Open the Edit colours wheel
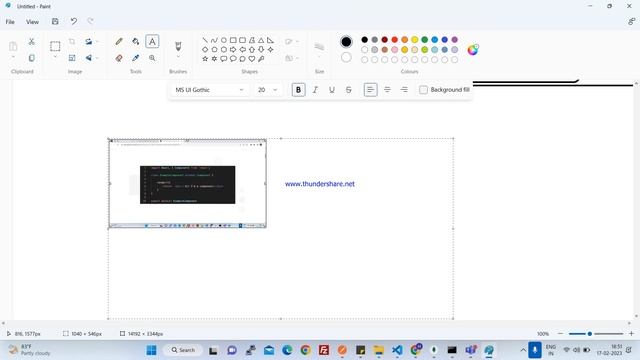 [473, 50]
